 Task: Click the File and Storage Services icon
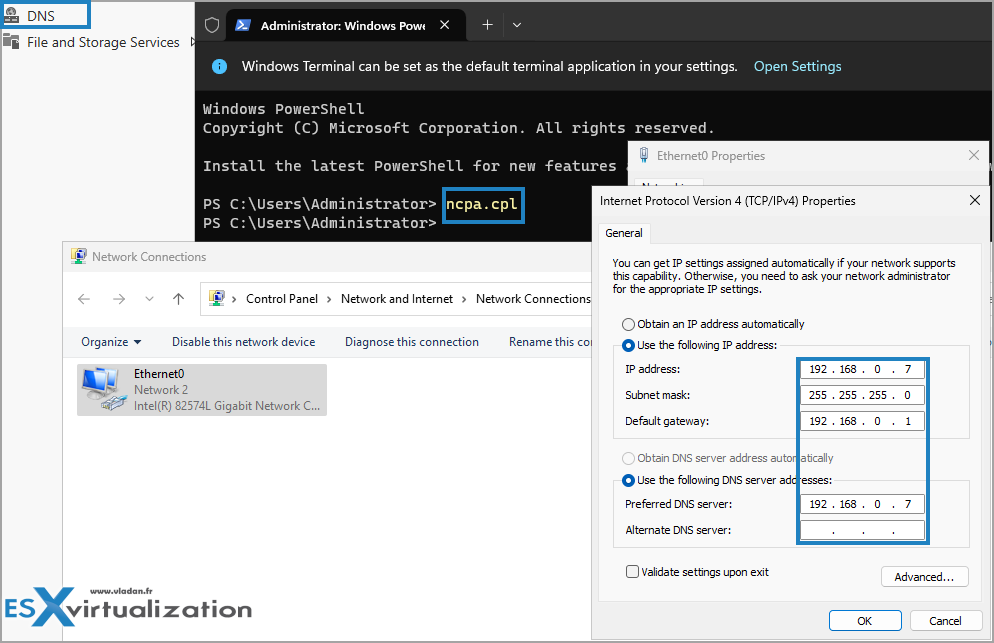(x=11, y=42)
